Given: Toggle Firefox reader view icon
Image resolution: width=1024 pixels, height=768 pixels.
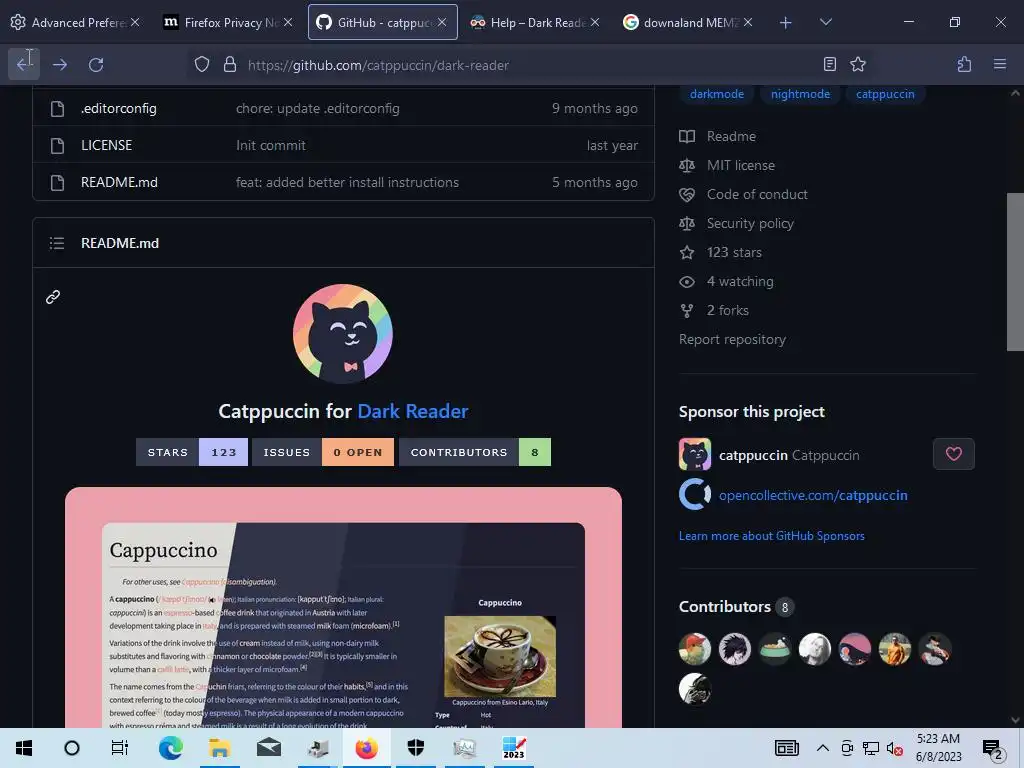Looking at the screenshot, I should click(x=829, y=64).
